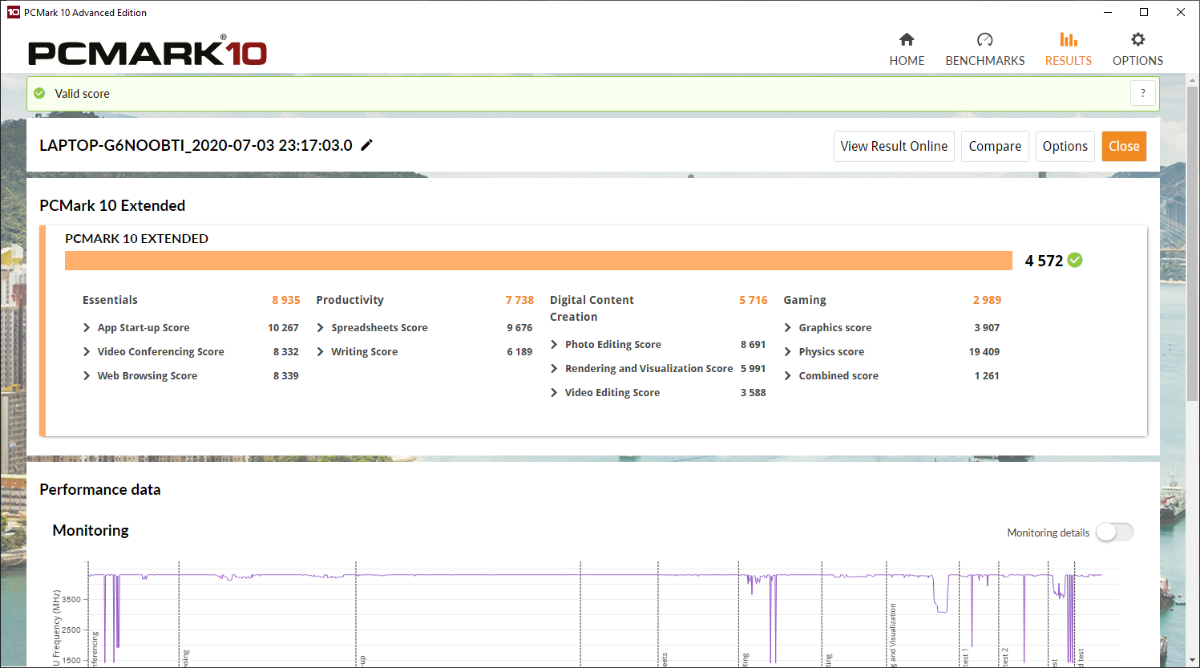The width and height of the screenshot is (1200, 668).
Task: Click the pencil icon to rename result
Action: click(x=367, y=145)
